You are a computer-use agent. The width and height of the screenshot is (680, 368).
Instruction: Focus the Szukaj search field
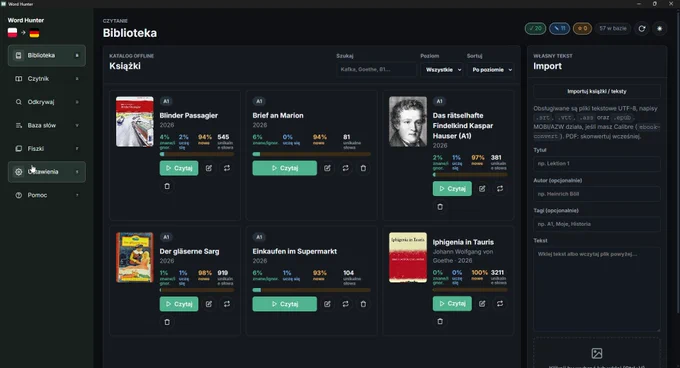pyautogui.click(x=376, y=69)
